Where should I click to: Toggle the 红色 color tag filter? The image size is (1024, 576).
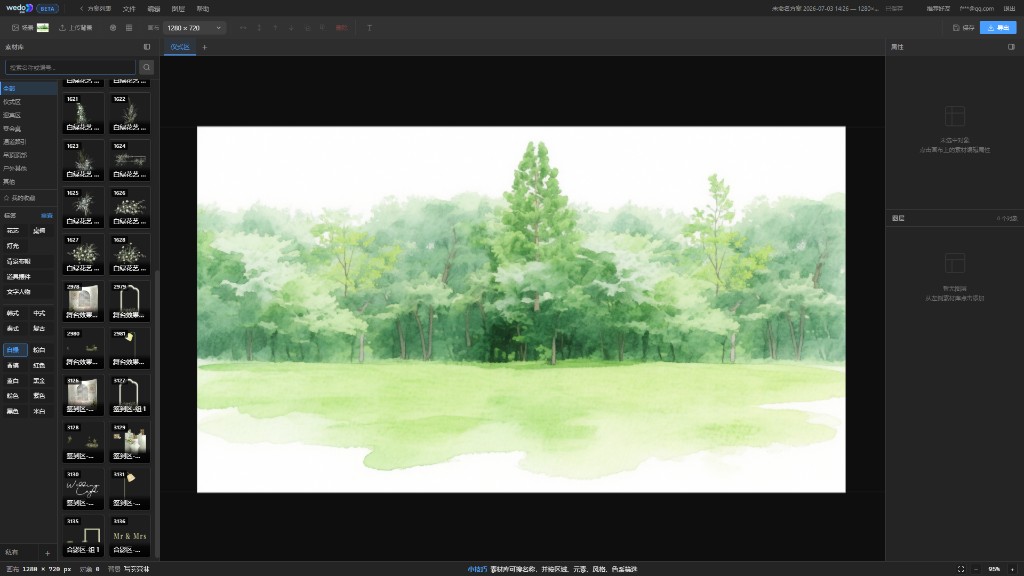pos(40,366)
